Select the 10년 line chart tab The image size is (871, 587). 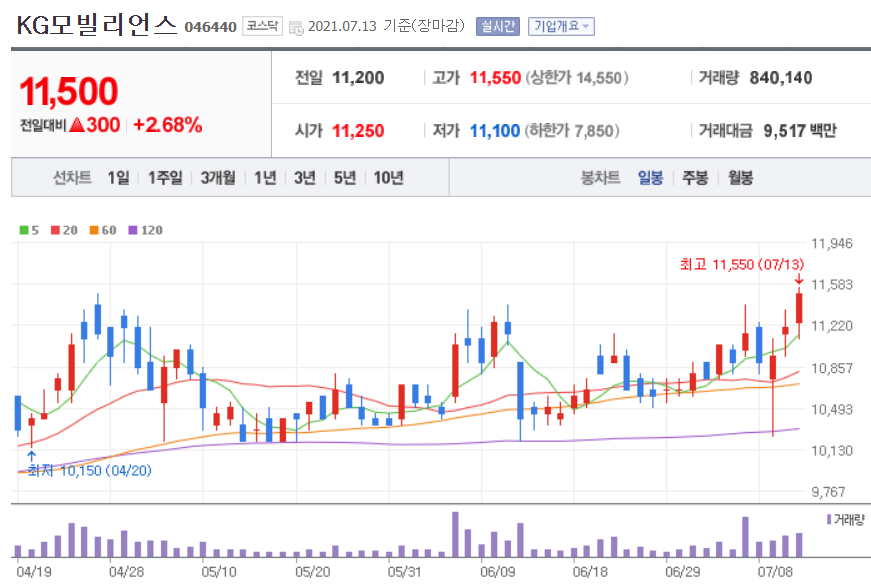388,178
